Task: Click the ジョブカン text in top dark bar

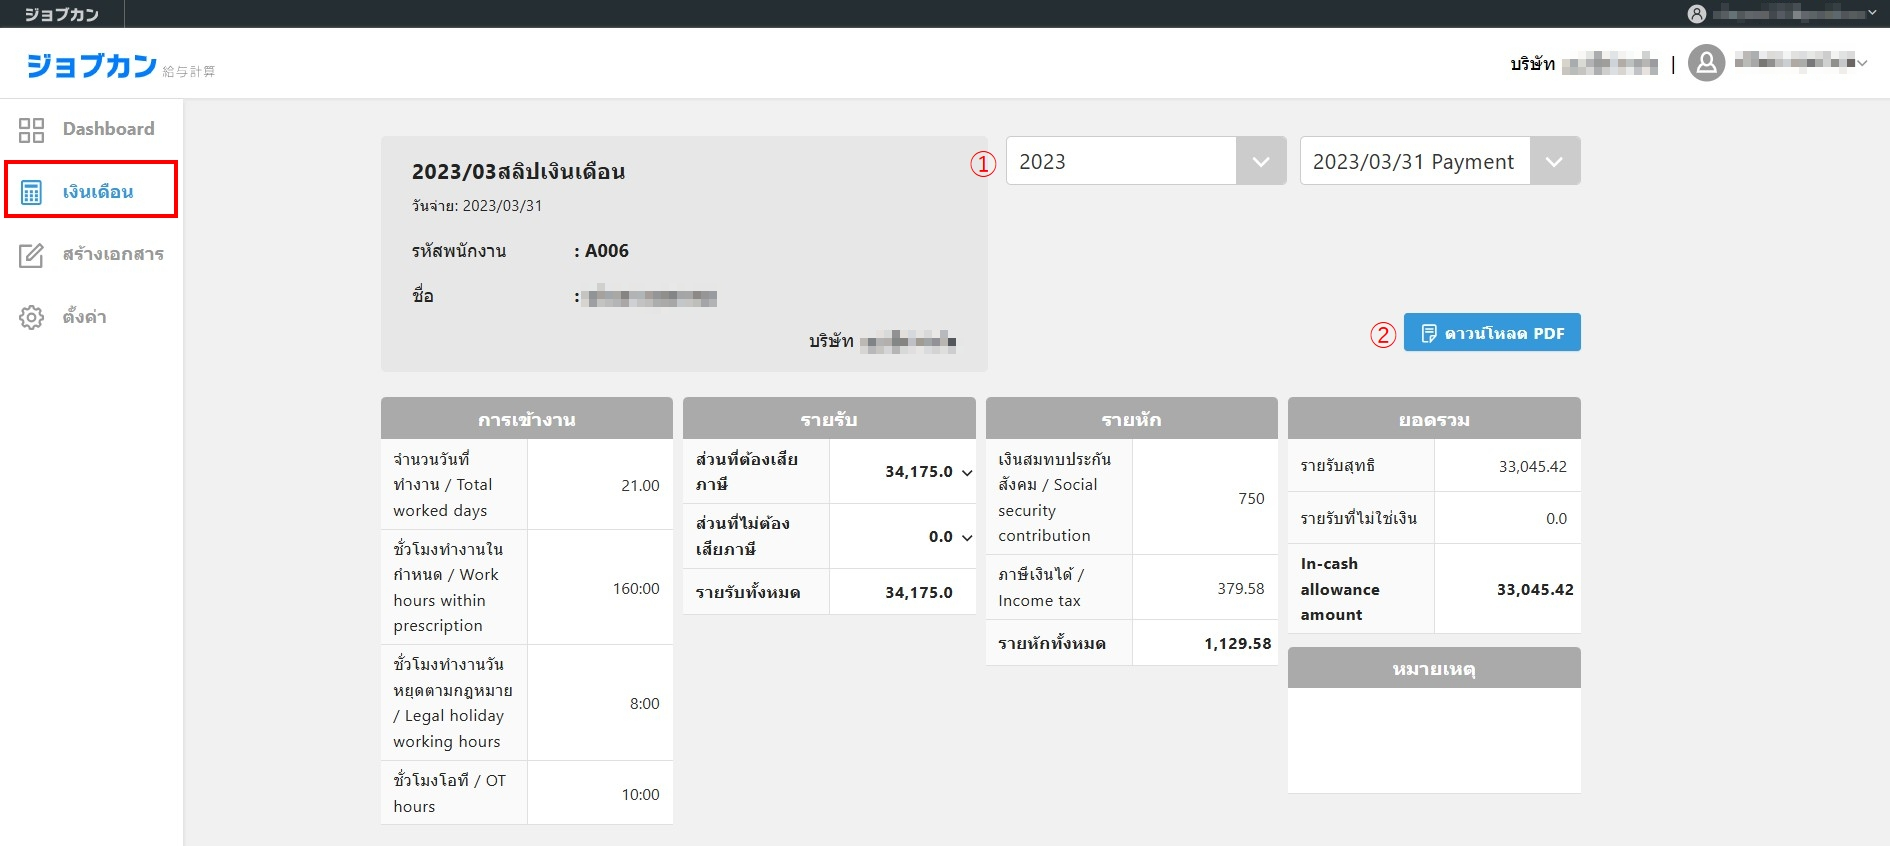Action: click(61, 14)
